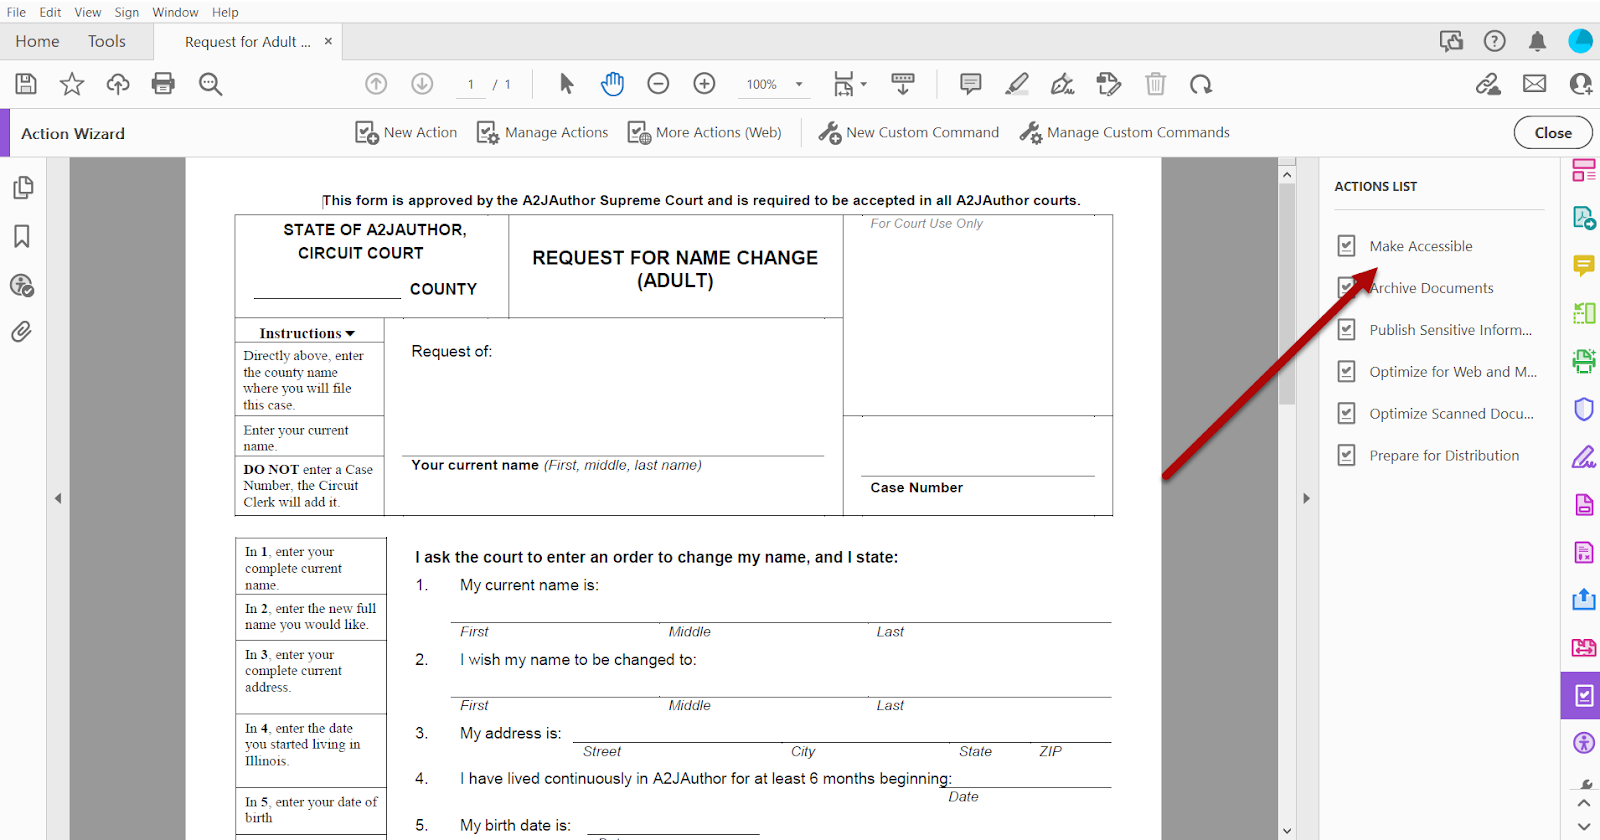Click New Custom Command
Image resolution: width=1600 pixels, height=840 pixels.
click(x=908, y=132)
